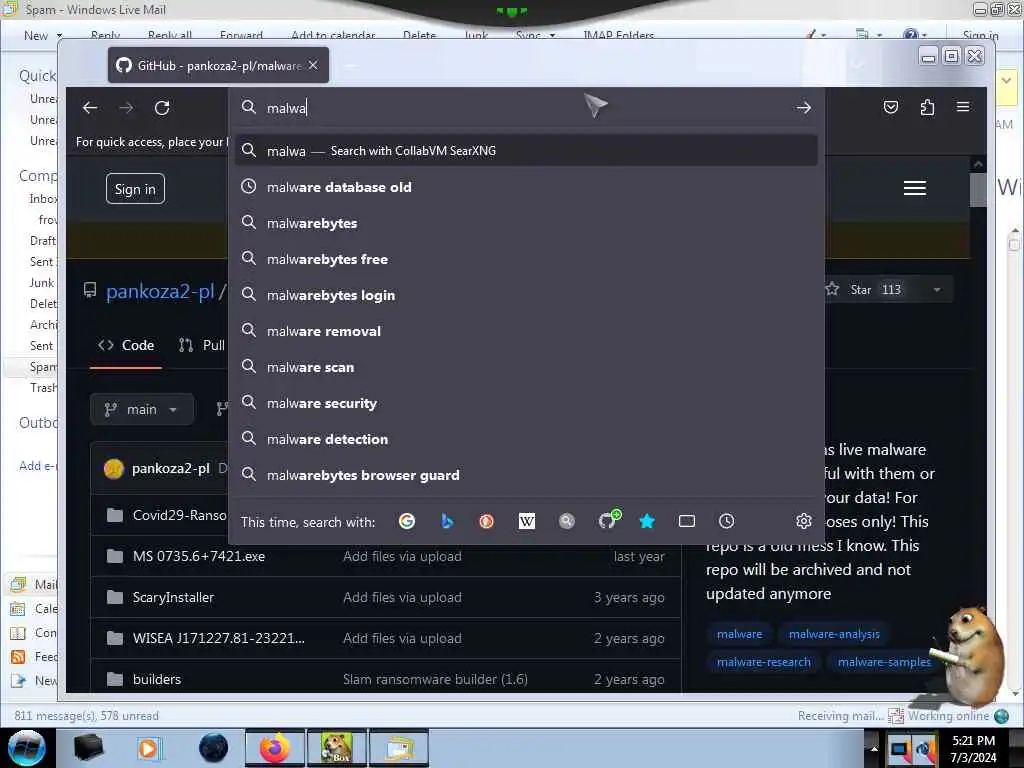Select suggestion malwarebytes login
This screenshot has height=768, width=1024.
(526, 295)
